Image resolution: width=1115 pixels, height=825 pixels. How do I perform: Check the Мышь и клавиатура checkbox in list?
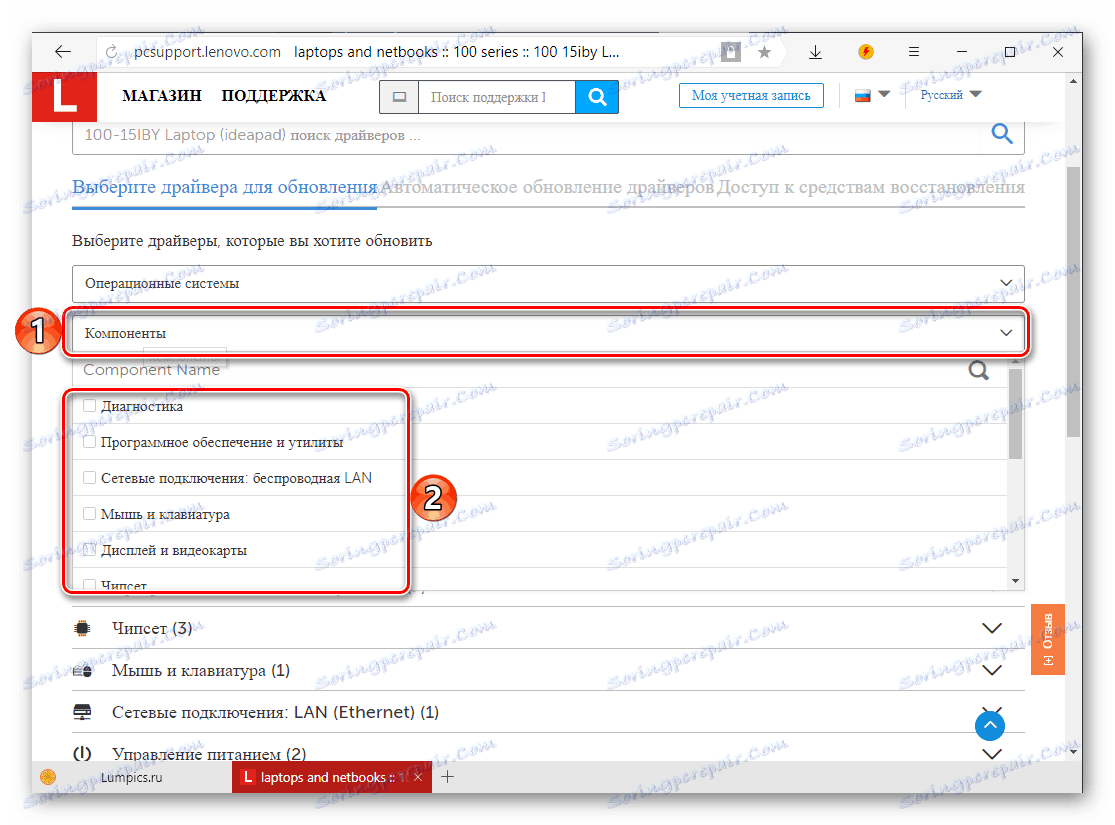tap(90, 513)
